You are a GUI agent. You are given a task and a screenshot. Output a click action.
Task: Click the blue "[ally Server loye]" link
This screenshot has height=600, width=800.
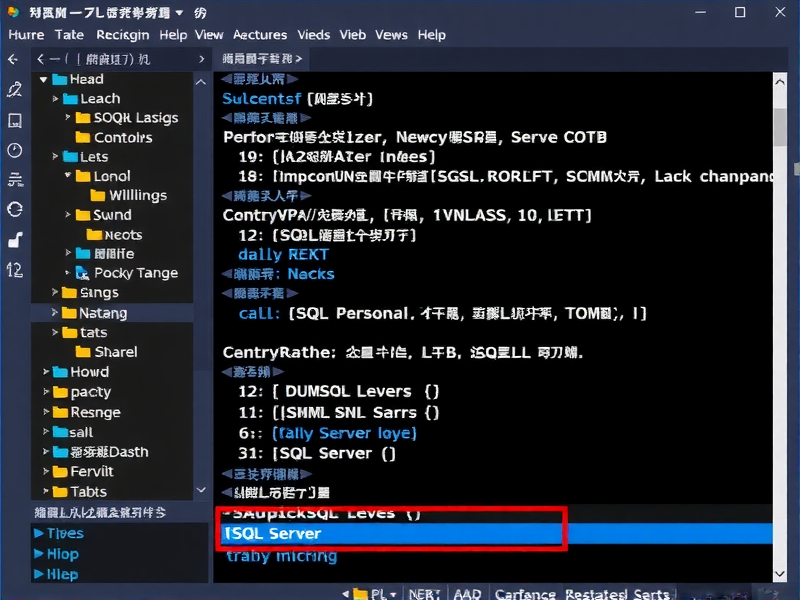point(344,432)
